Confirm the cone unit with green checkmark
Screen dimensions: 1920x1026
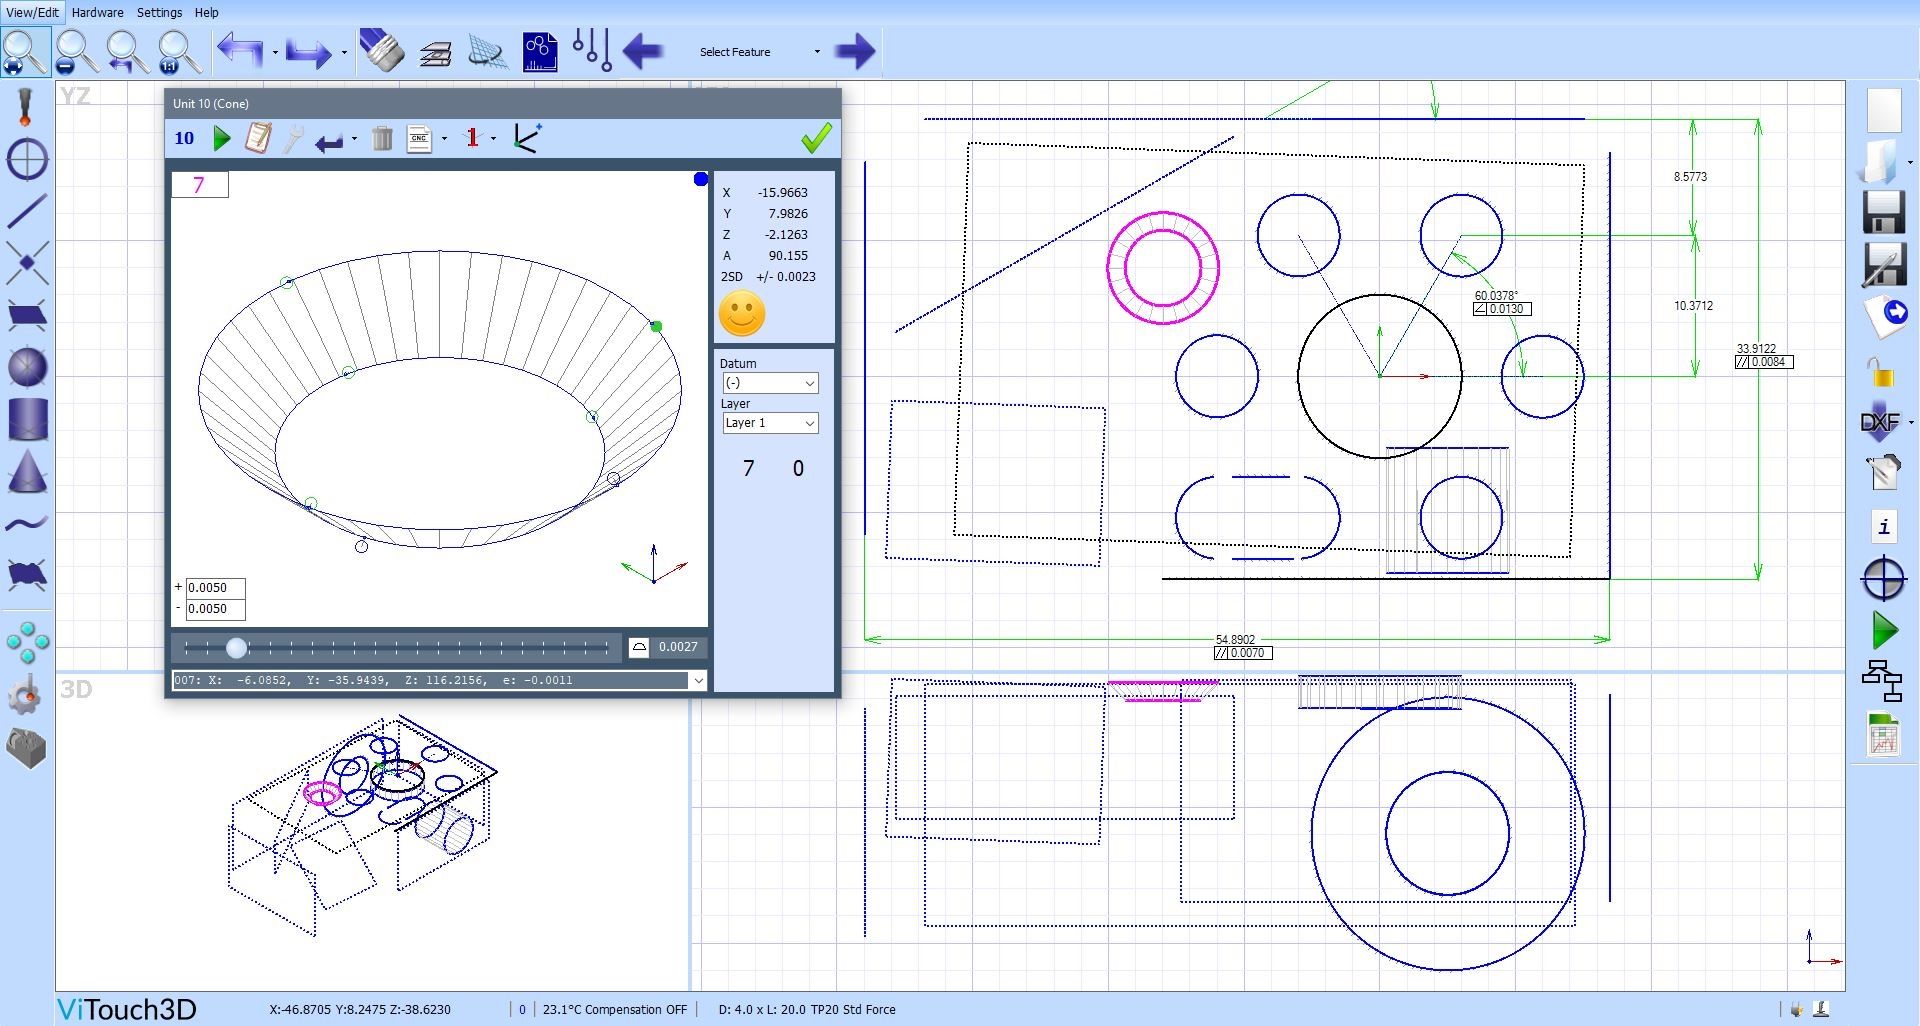click(816, 138)
